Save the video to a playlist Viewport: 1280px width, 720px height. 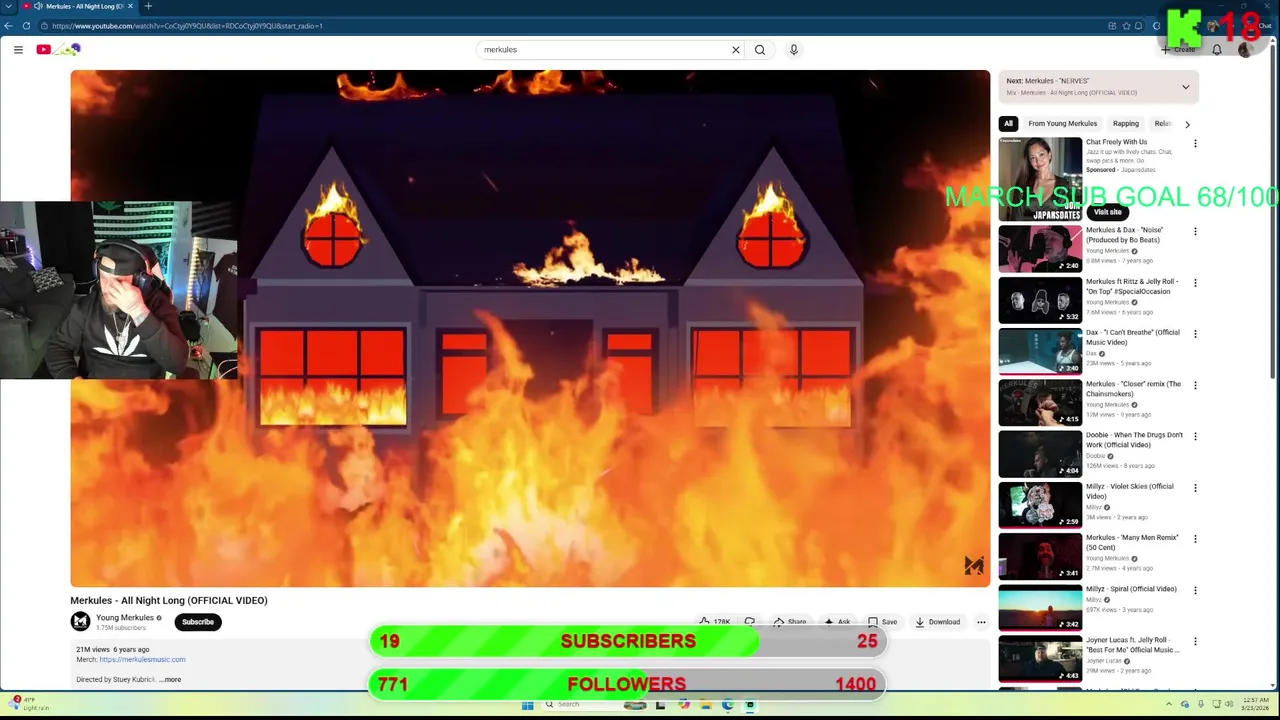click(x=882, y=622)
